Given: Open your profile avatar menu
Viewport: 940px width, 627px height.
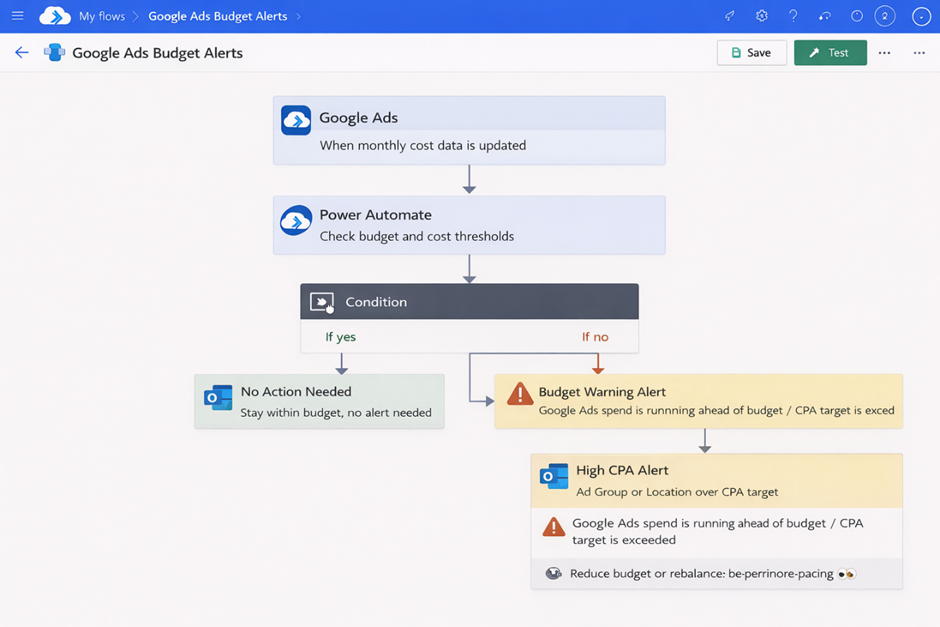Looking at the screenshot, I should pos(920,16).
